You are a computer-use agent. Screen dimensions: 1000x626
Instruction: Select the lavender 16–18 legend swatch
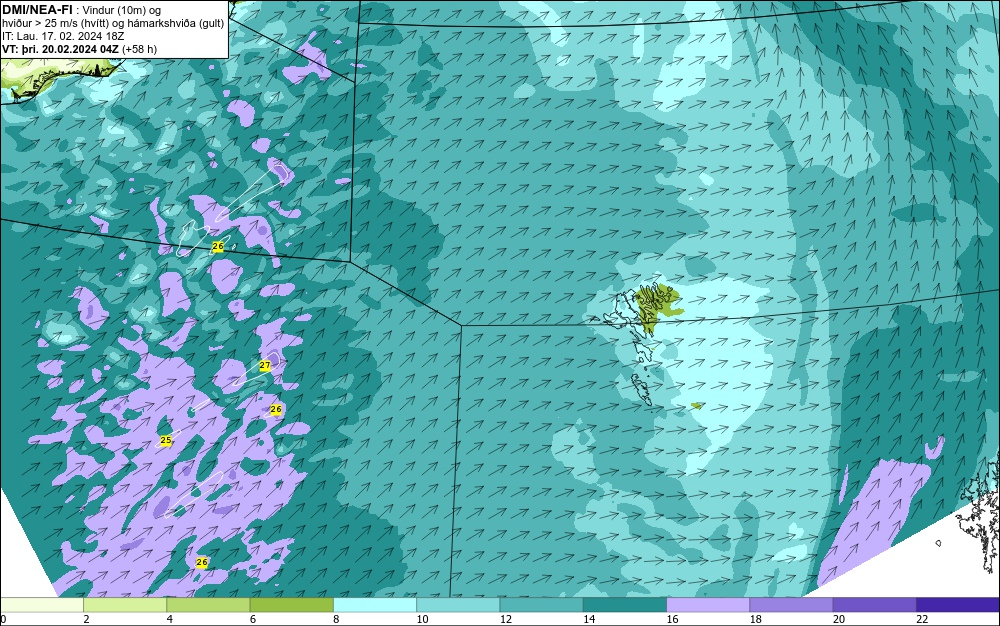(708, 605)
